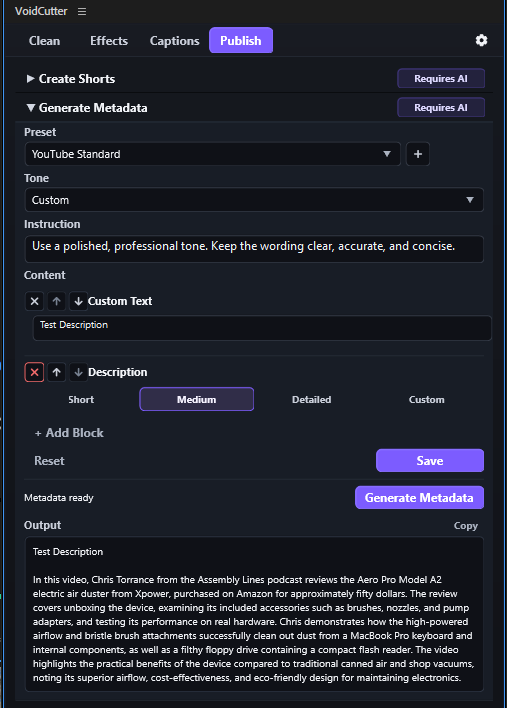This screenshot has width=507, height=708.
Task: Move the Description block up
Action: tap(56, 373)
